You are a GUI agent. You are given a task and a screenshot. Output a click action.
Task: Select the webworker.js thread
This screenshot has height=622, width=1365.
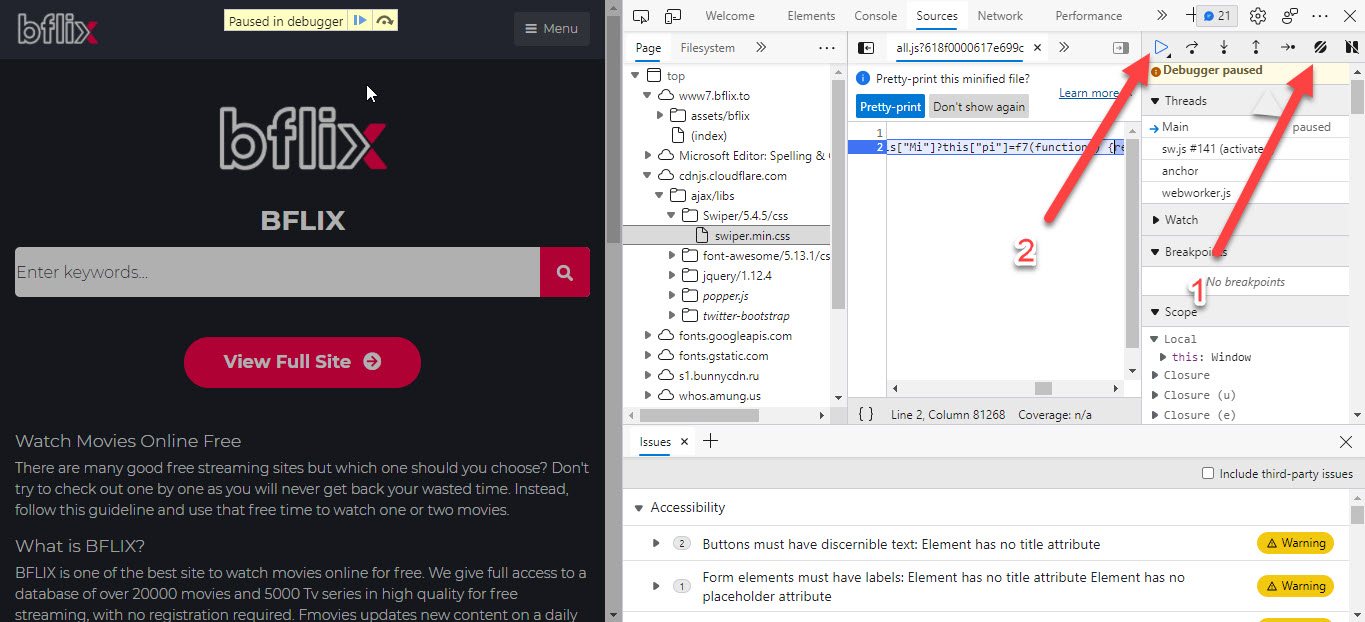[x=1196, y=193]
